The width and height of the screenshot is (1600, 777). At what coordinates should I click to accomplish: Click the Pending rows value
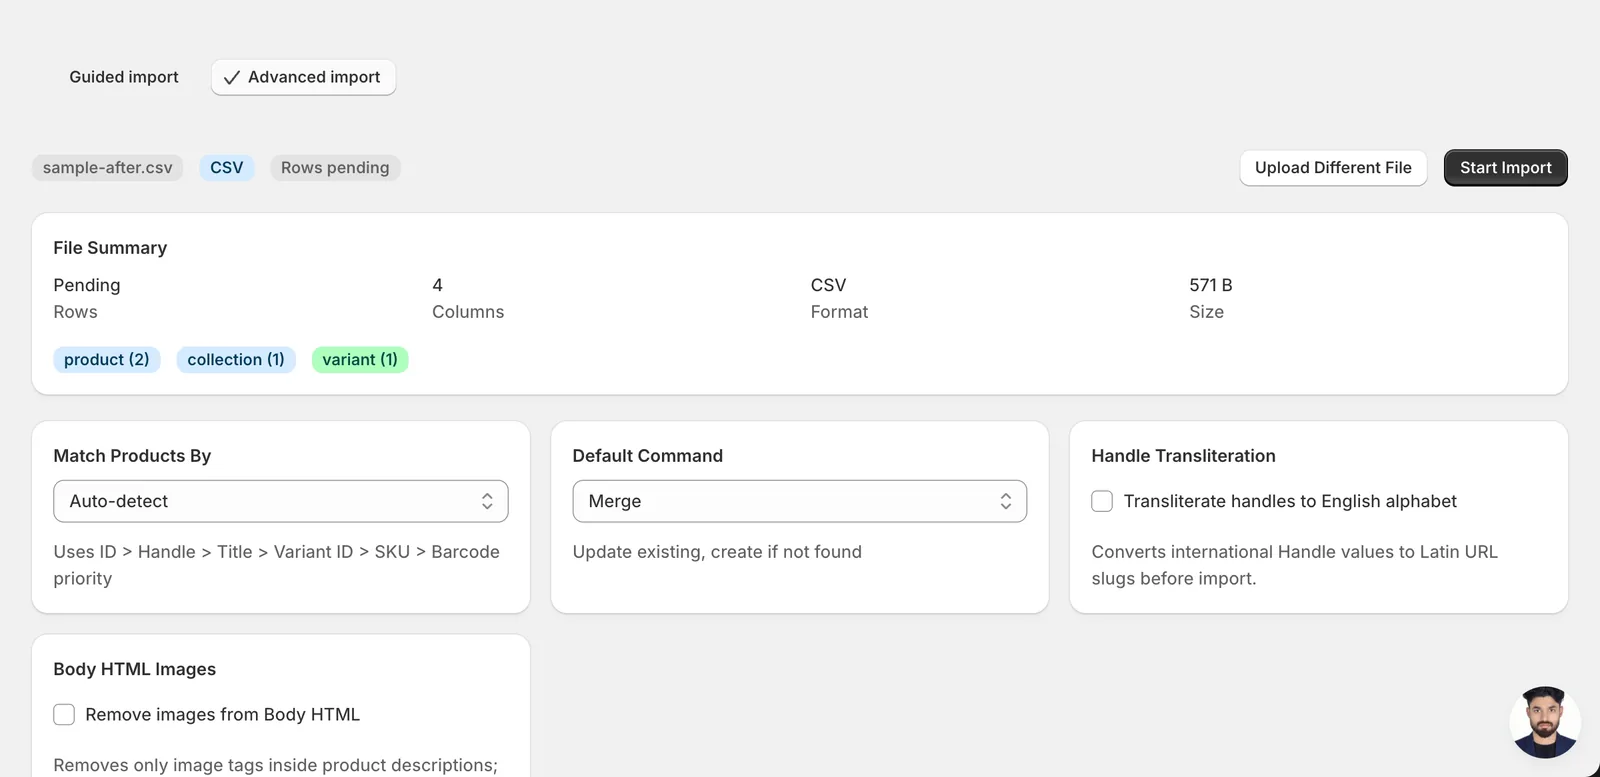click(x=87, y=285)
